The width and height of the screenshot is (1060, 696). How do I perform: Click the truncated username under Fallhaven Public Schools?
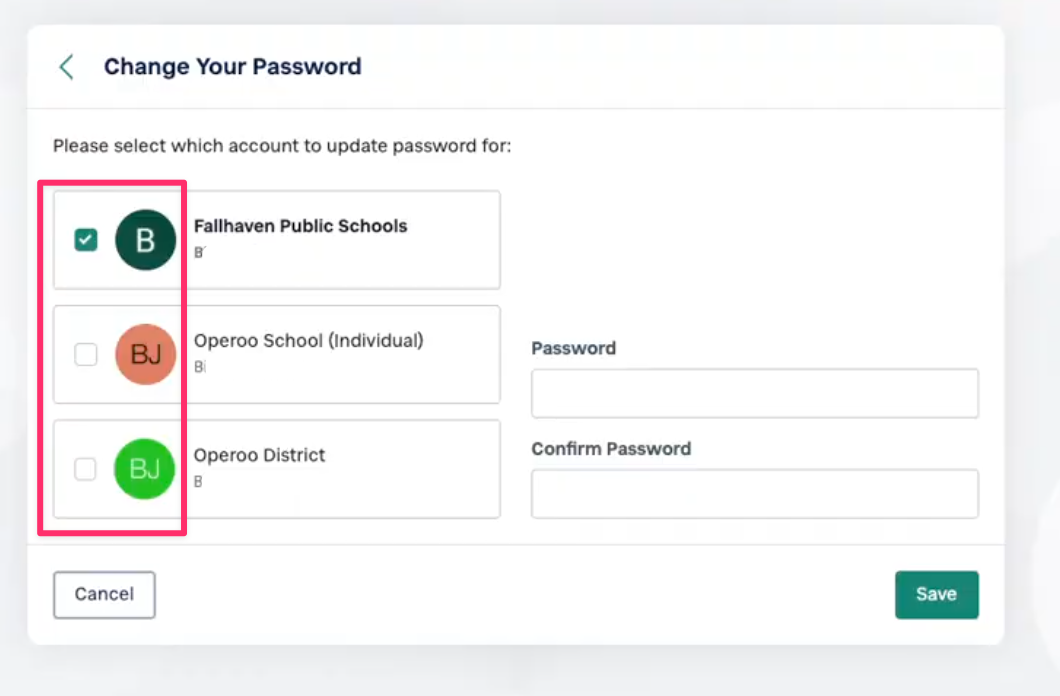point(199,253)
